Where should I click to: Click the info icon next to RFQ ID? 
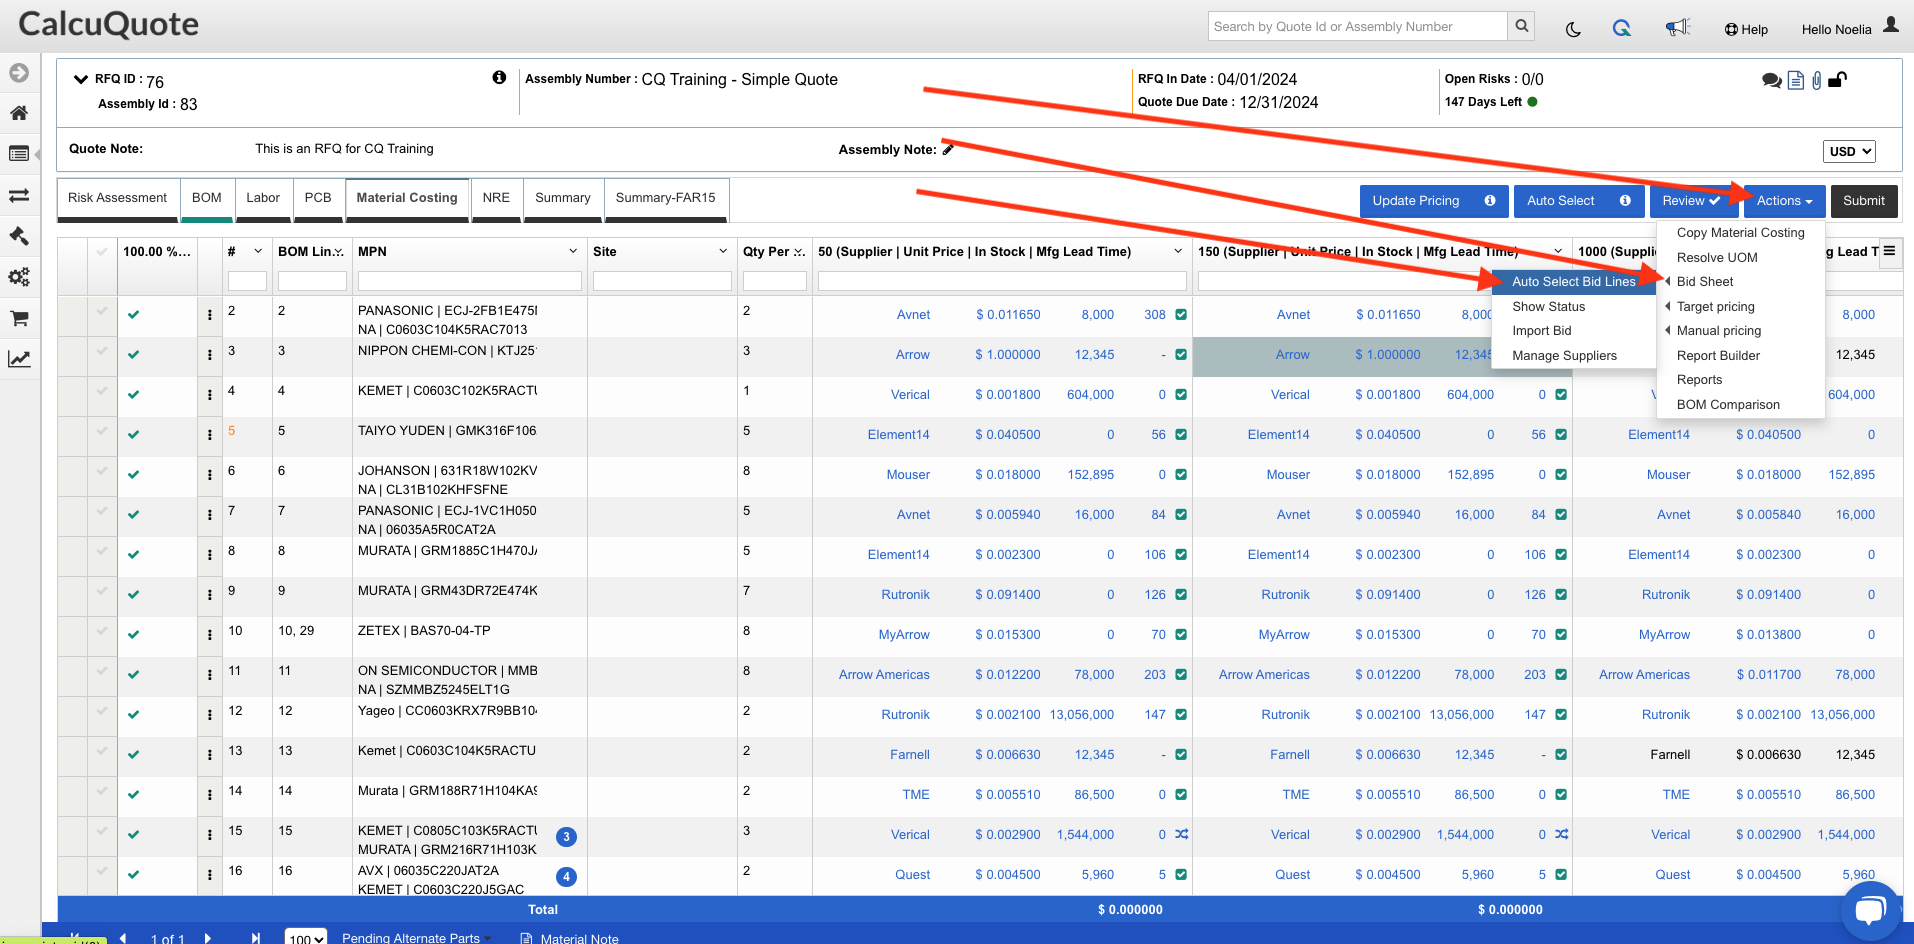coord(499,77)
